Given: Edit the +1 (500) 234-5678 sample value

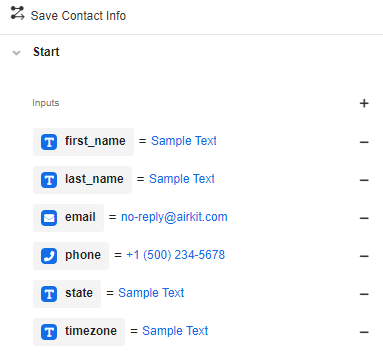Looking at the screenshot, I should [x=176, y=255].
